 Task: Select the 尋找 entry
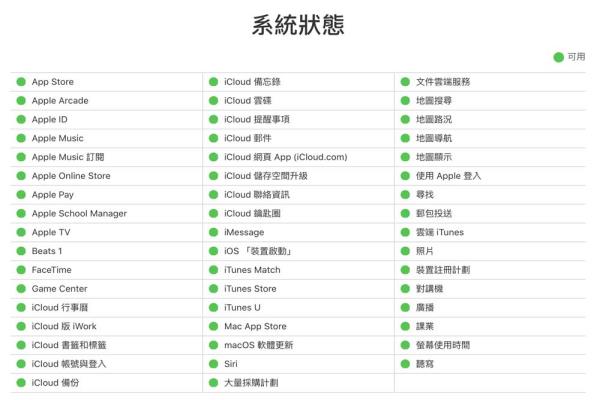click(425, 194)
